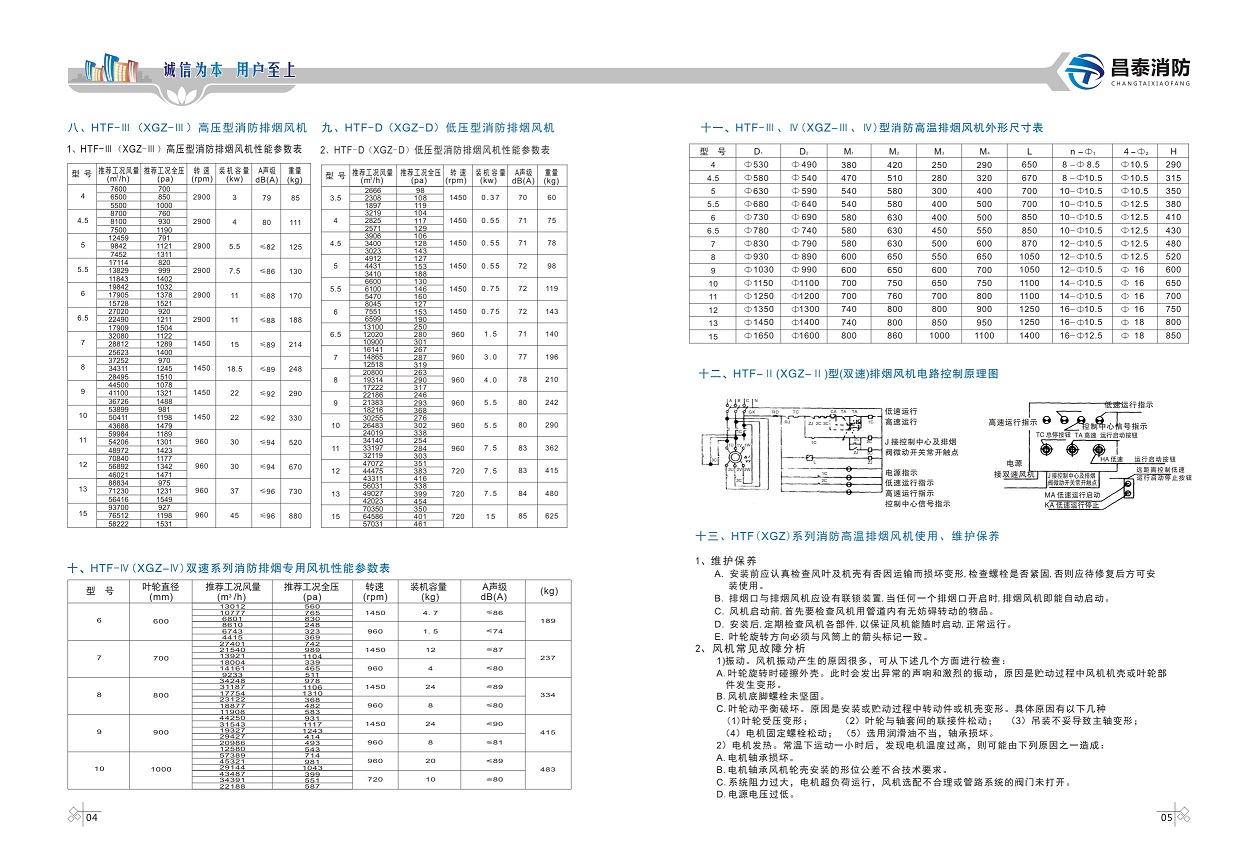Click label 接双速风机 in panel diagram
Viewport: 1258px width, 859px height.
1014,475
